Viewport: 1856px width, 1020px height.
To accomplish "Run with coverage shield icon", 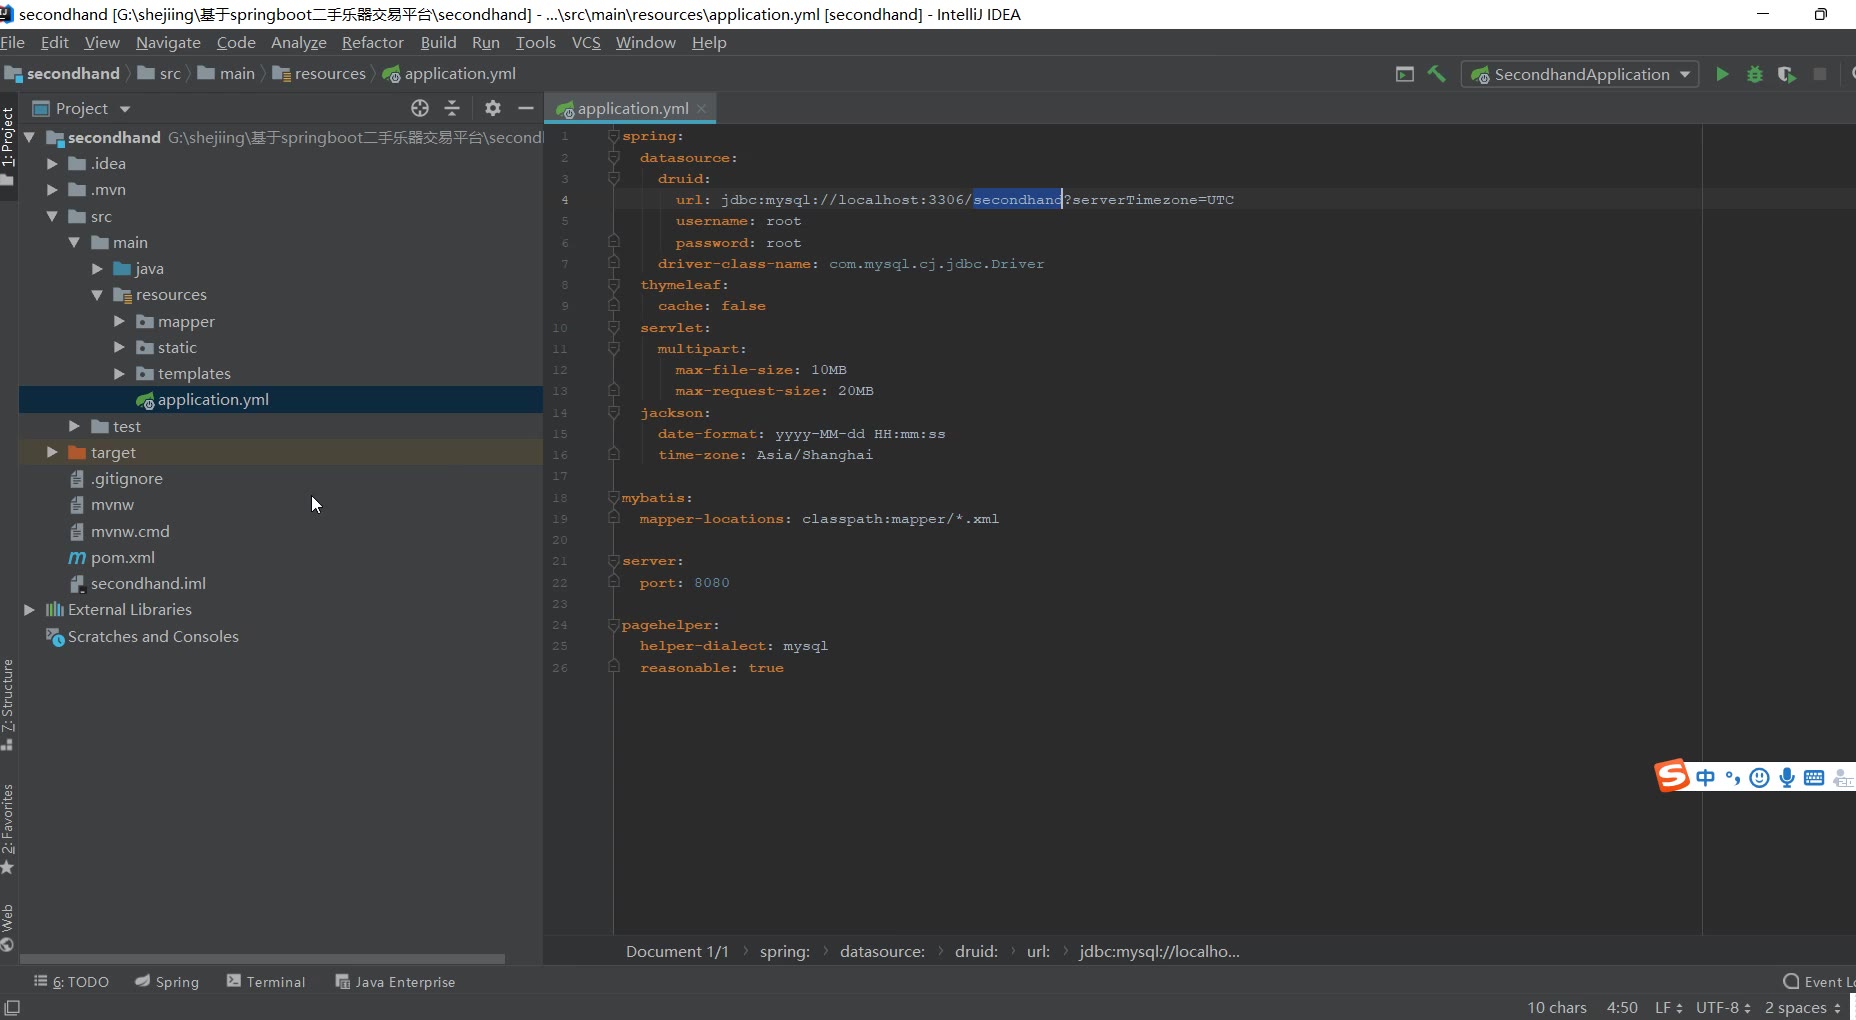I will (x=1786, y=74).
